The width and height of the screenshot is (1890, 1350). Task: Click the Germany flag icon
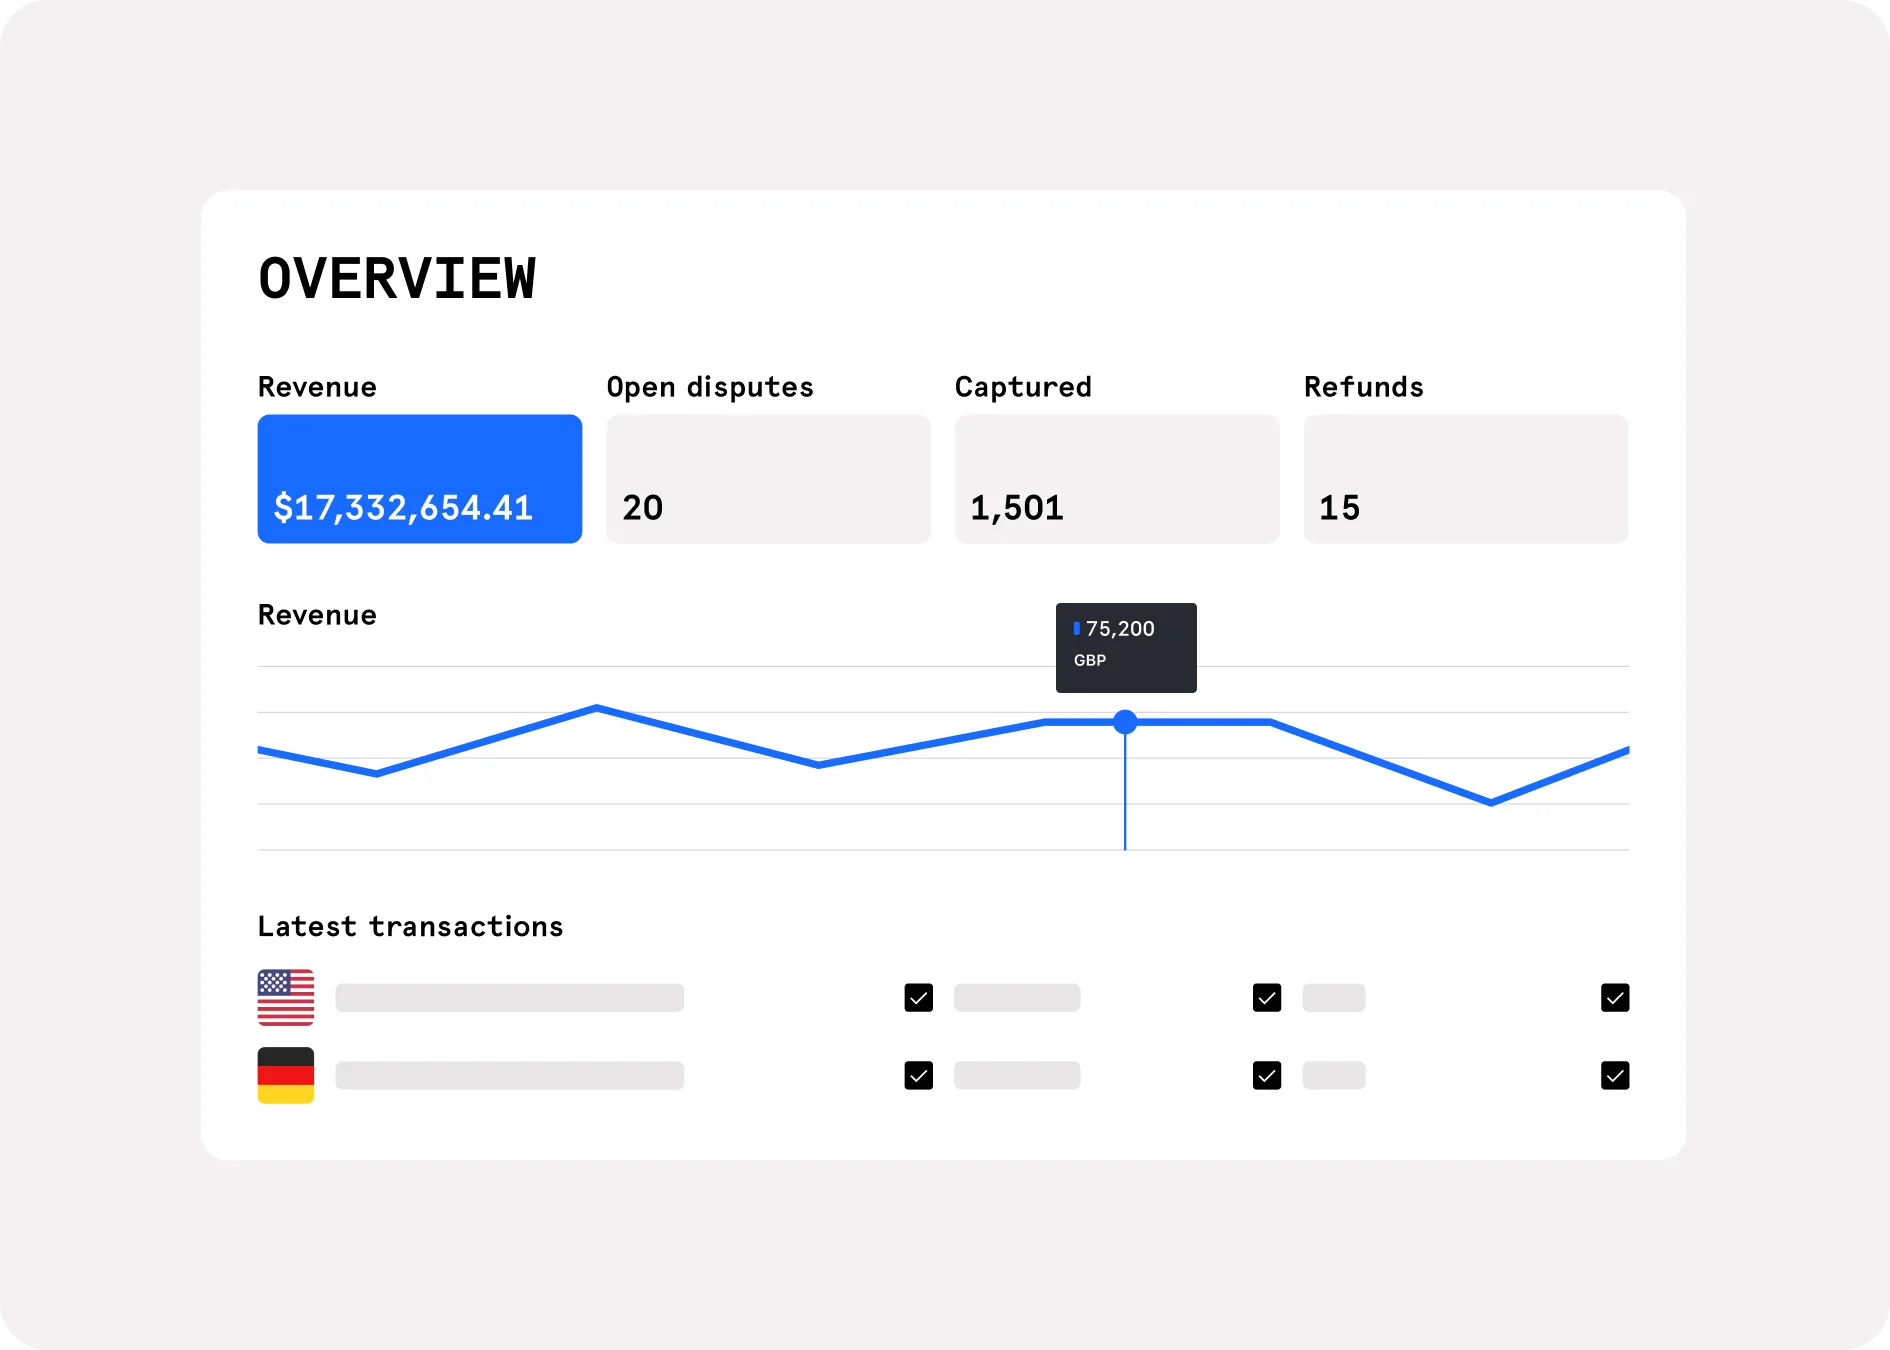tap(286, 1075)
